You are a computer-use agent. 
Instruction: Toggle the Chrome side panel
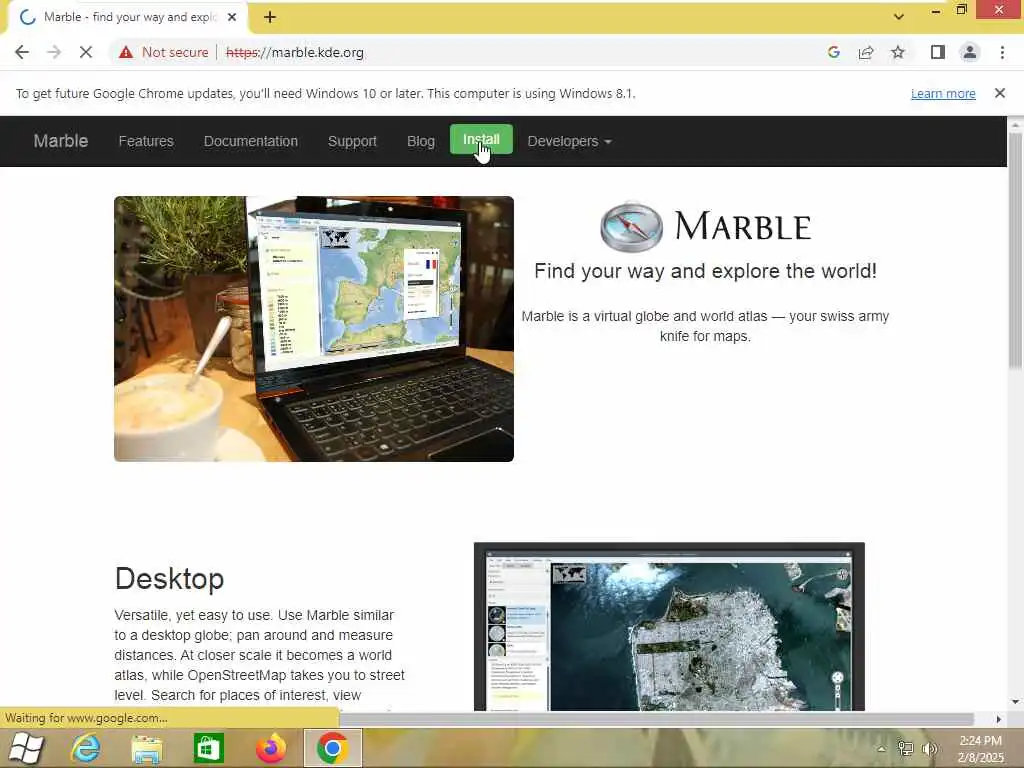click(x=938, y=52)
